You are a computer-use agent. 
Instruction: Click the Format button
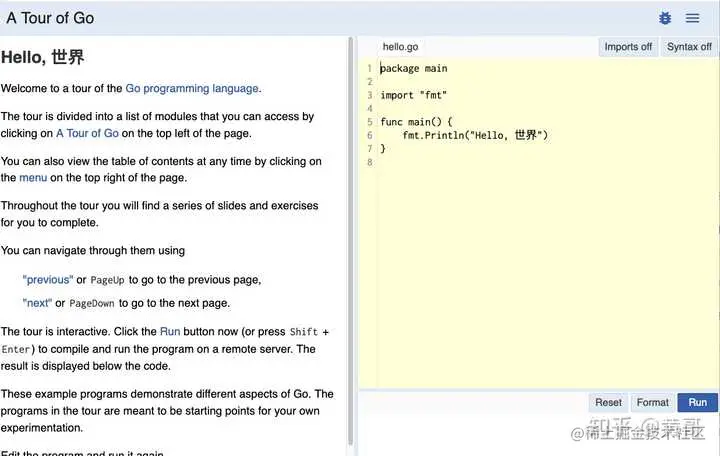pyautogui.click(x=652, y=402)
